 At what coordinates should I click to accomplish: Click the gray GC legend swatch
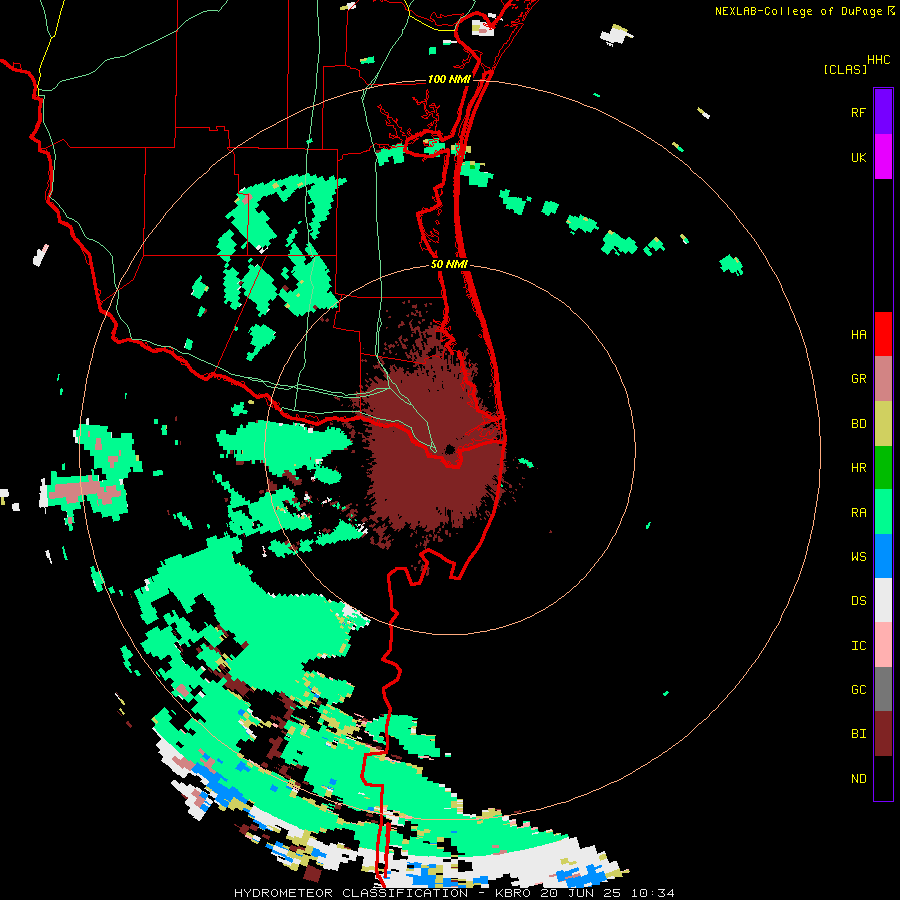pyautogui.click(x=883, y=689)
